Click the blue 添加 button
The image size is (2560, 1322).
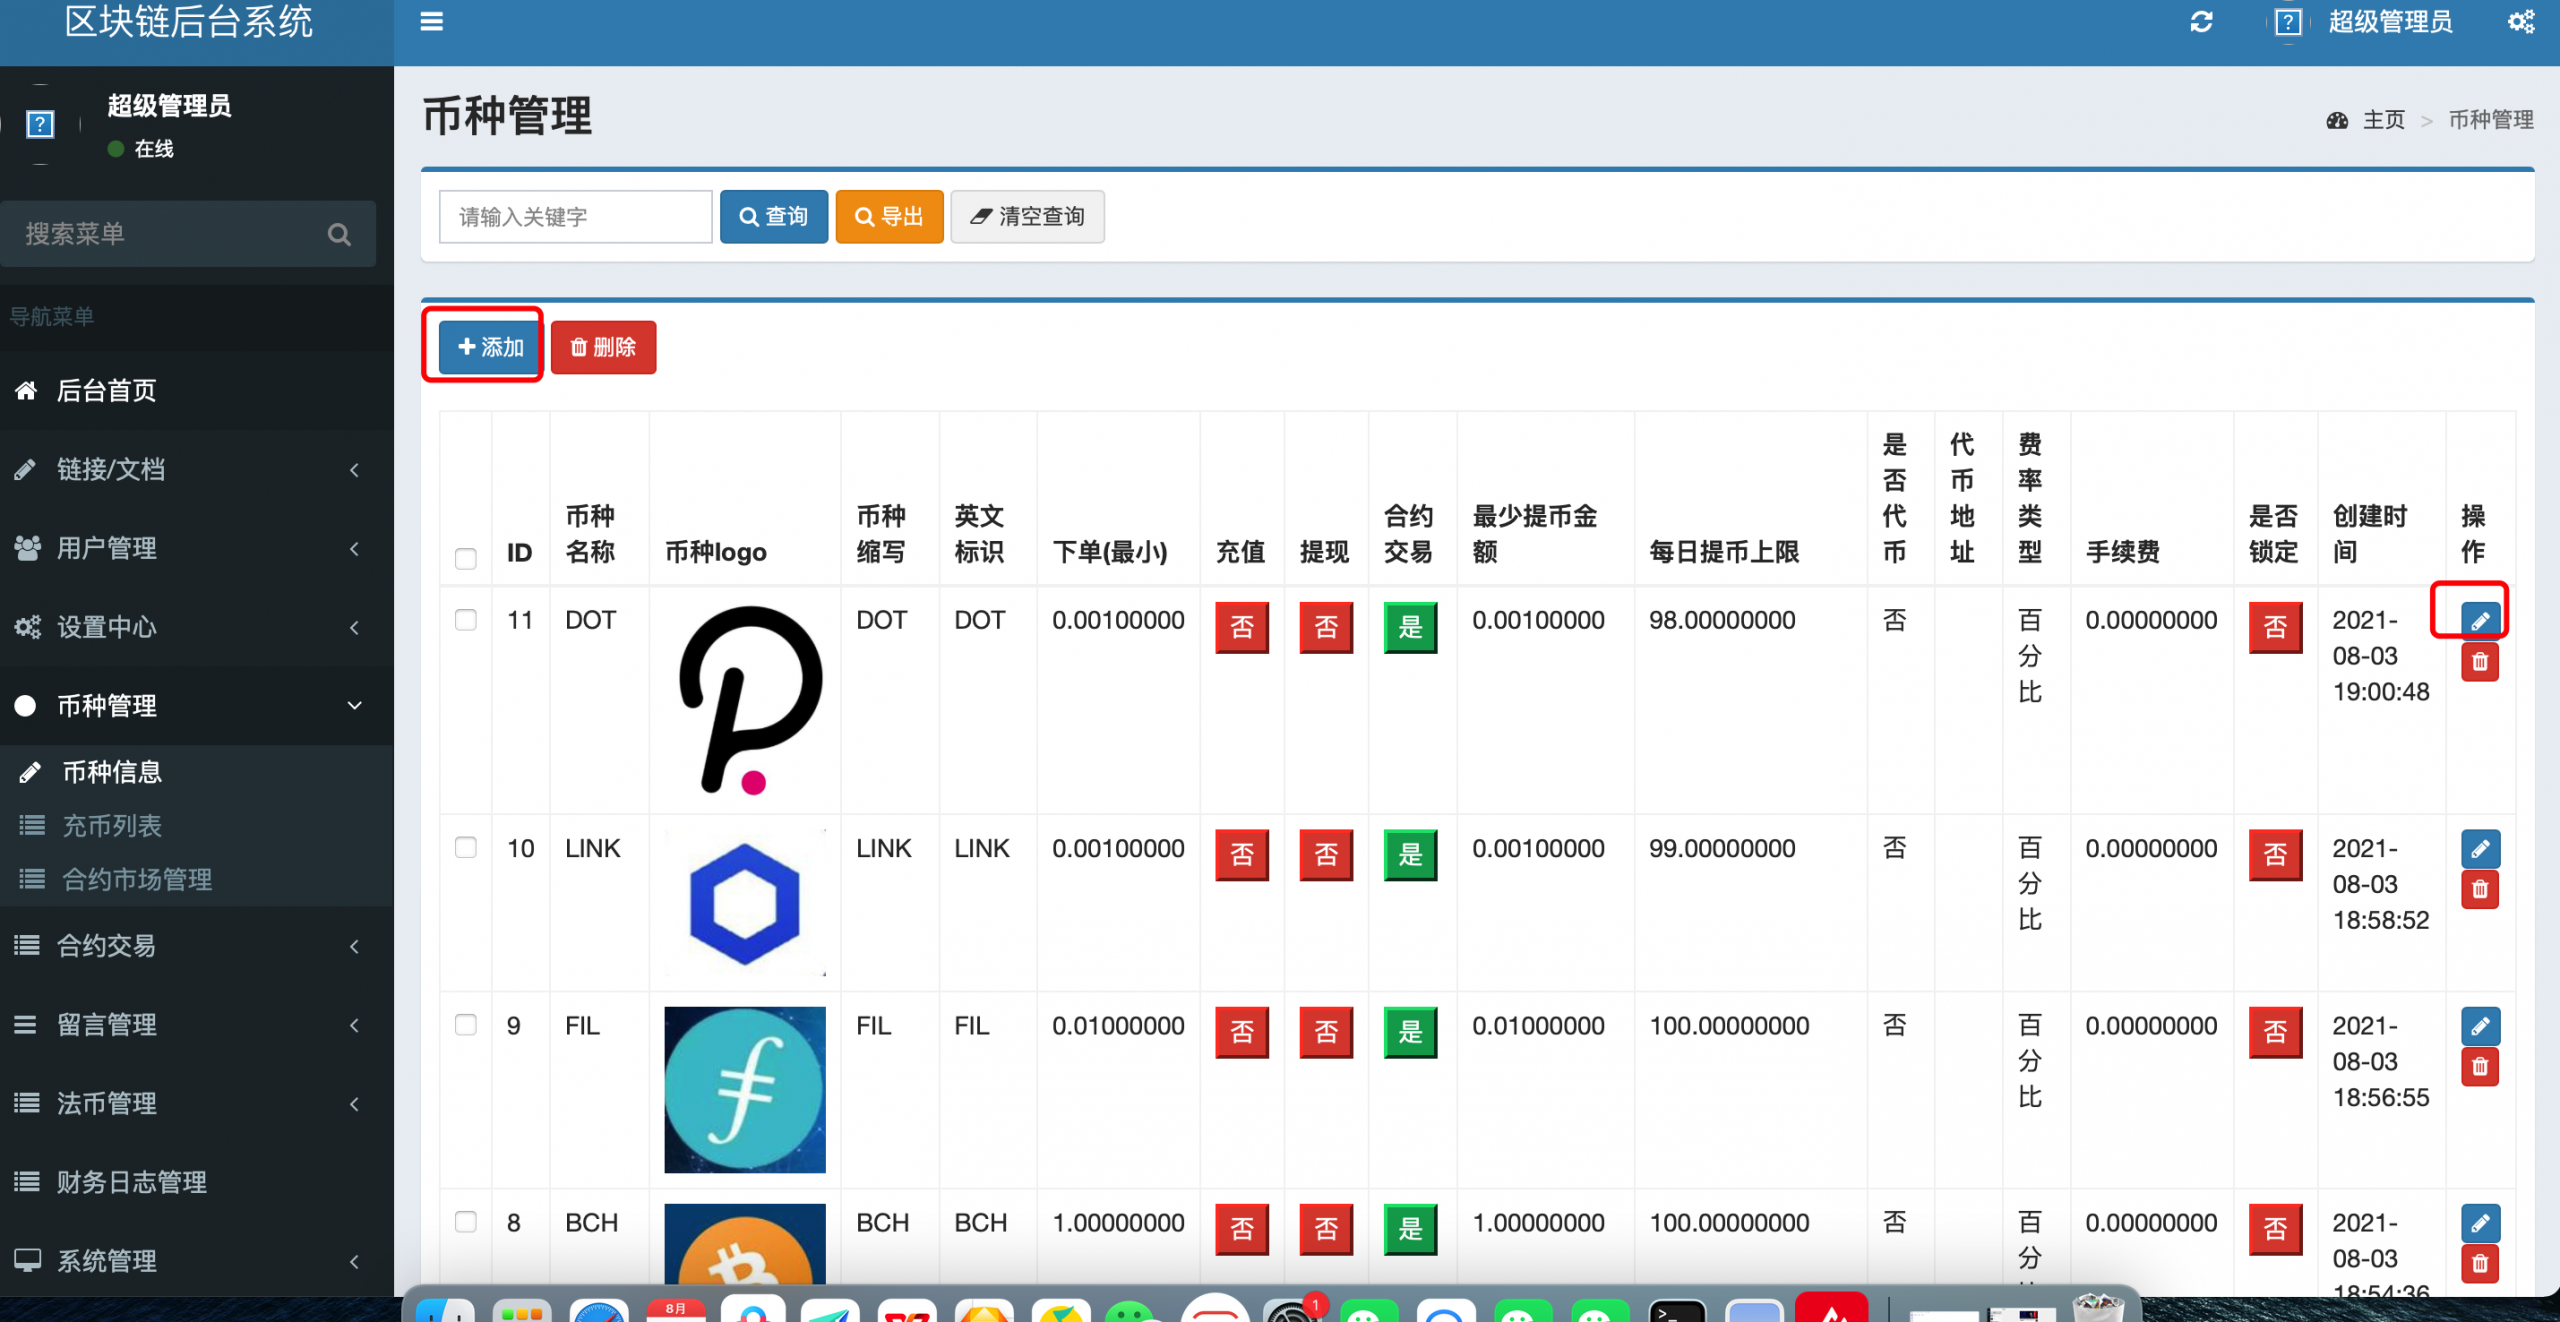coord(489,347)
